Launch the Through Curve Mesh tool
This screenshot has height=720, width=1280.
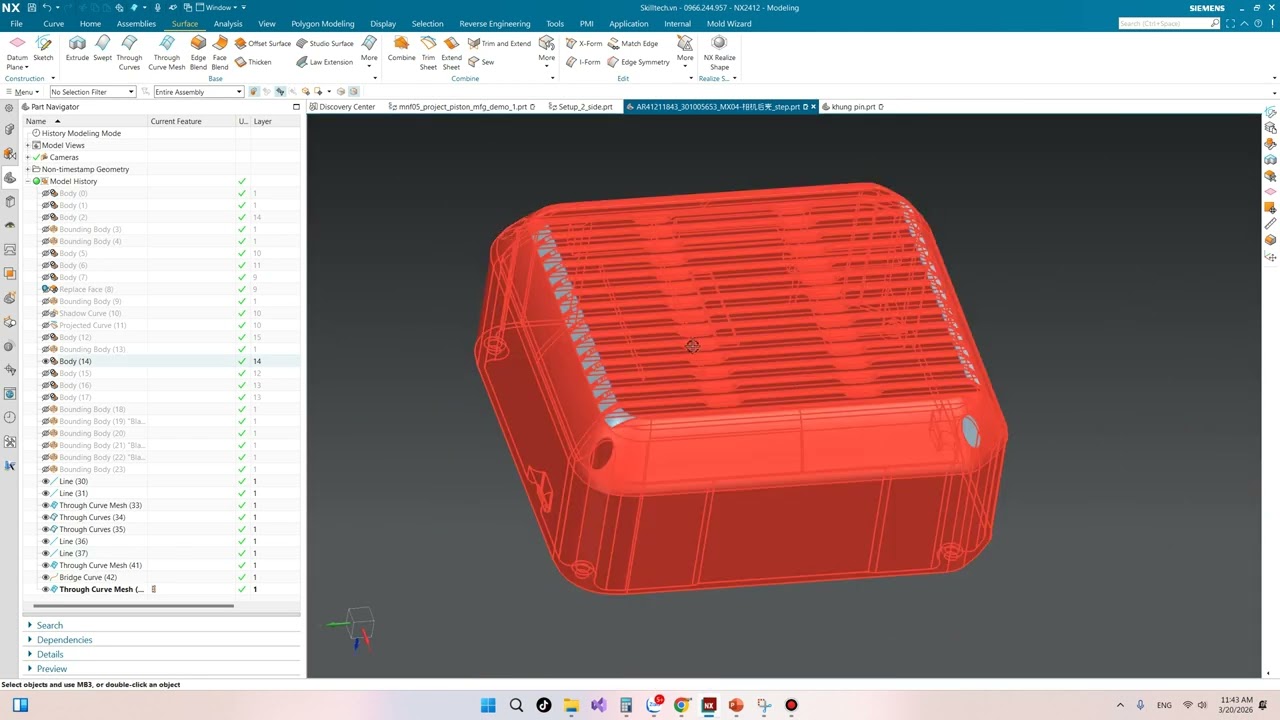point(167,53)
